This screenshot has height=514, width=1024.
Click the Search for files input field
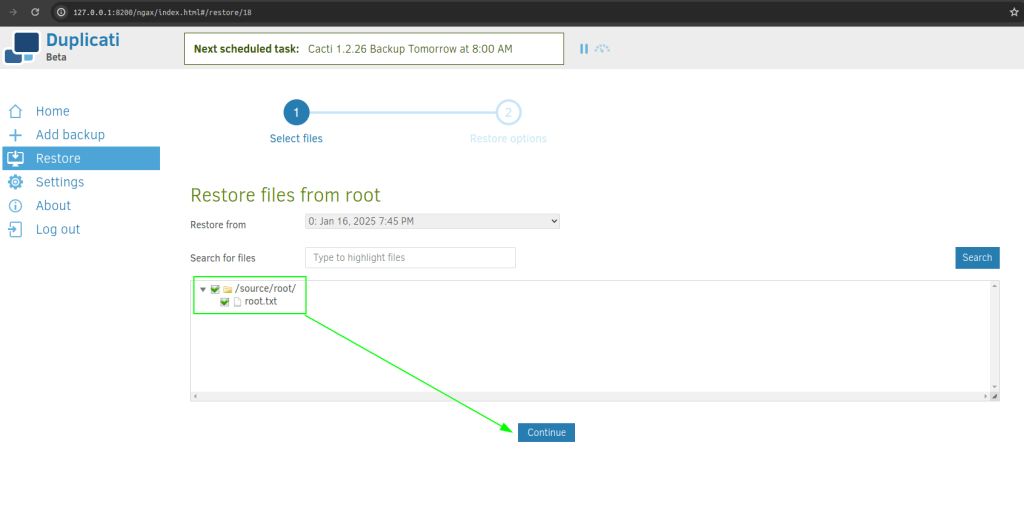coord(410,258)
